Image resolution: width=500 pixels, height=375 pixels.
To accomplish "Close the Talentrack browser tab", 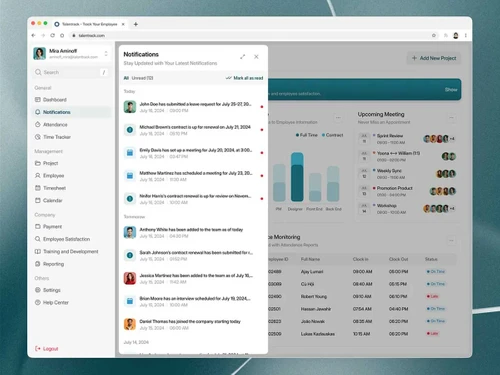I will [123, 24].
